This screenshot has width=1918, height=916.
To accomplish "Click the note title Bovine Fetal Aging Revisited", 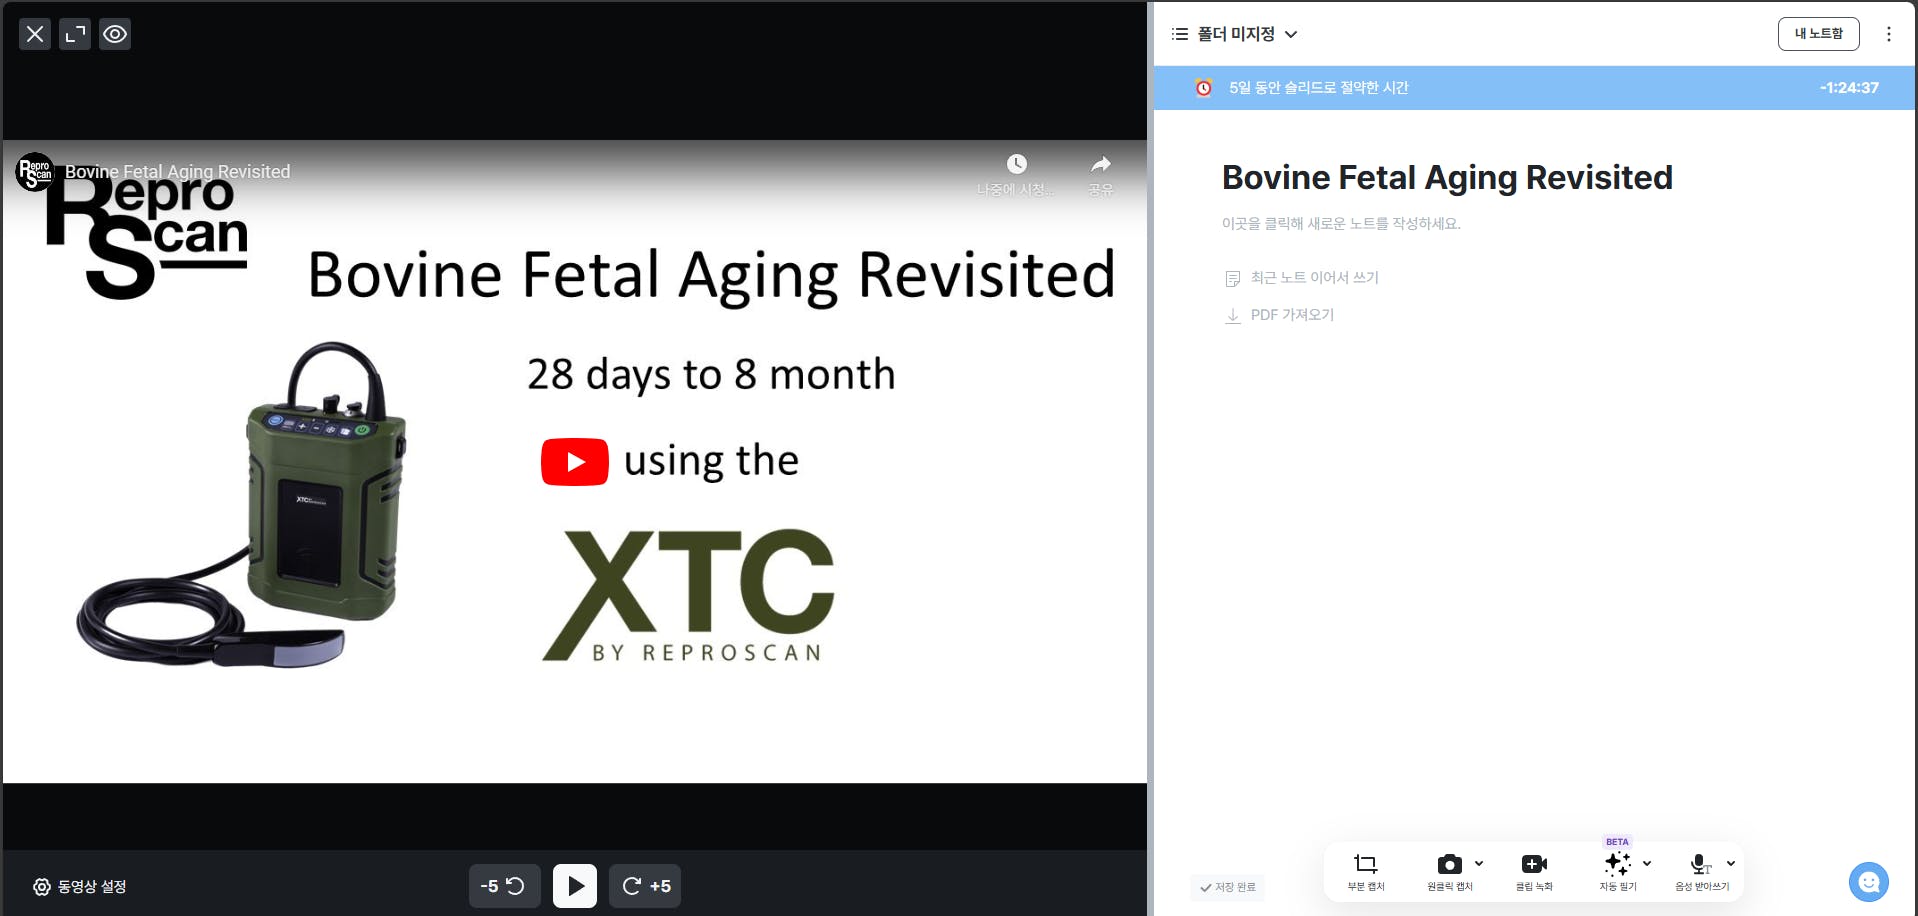I will [x=1447, y=178].
